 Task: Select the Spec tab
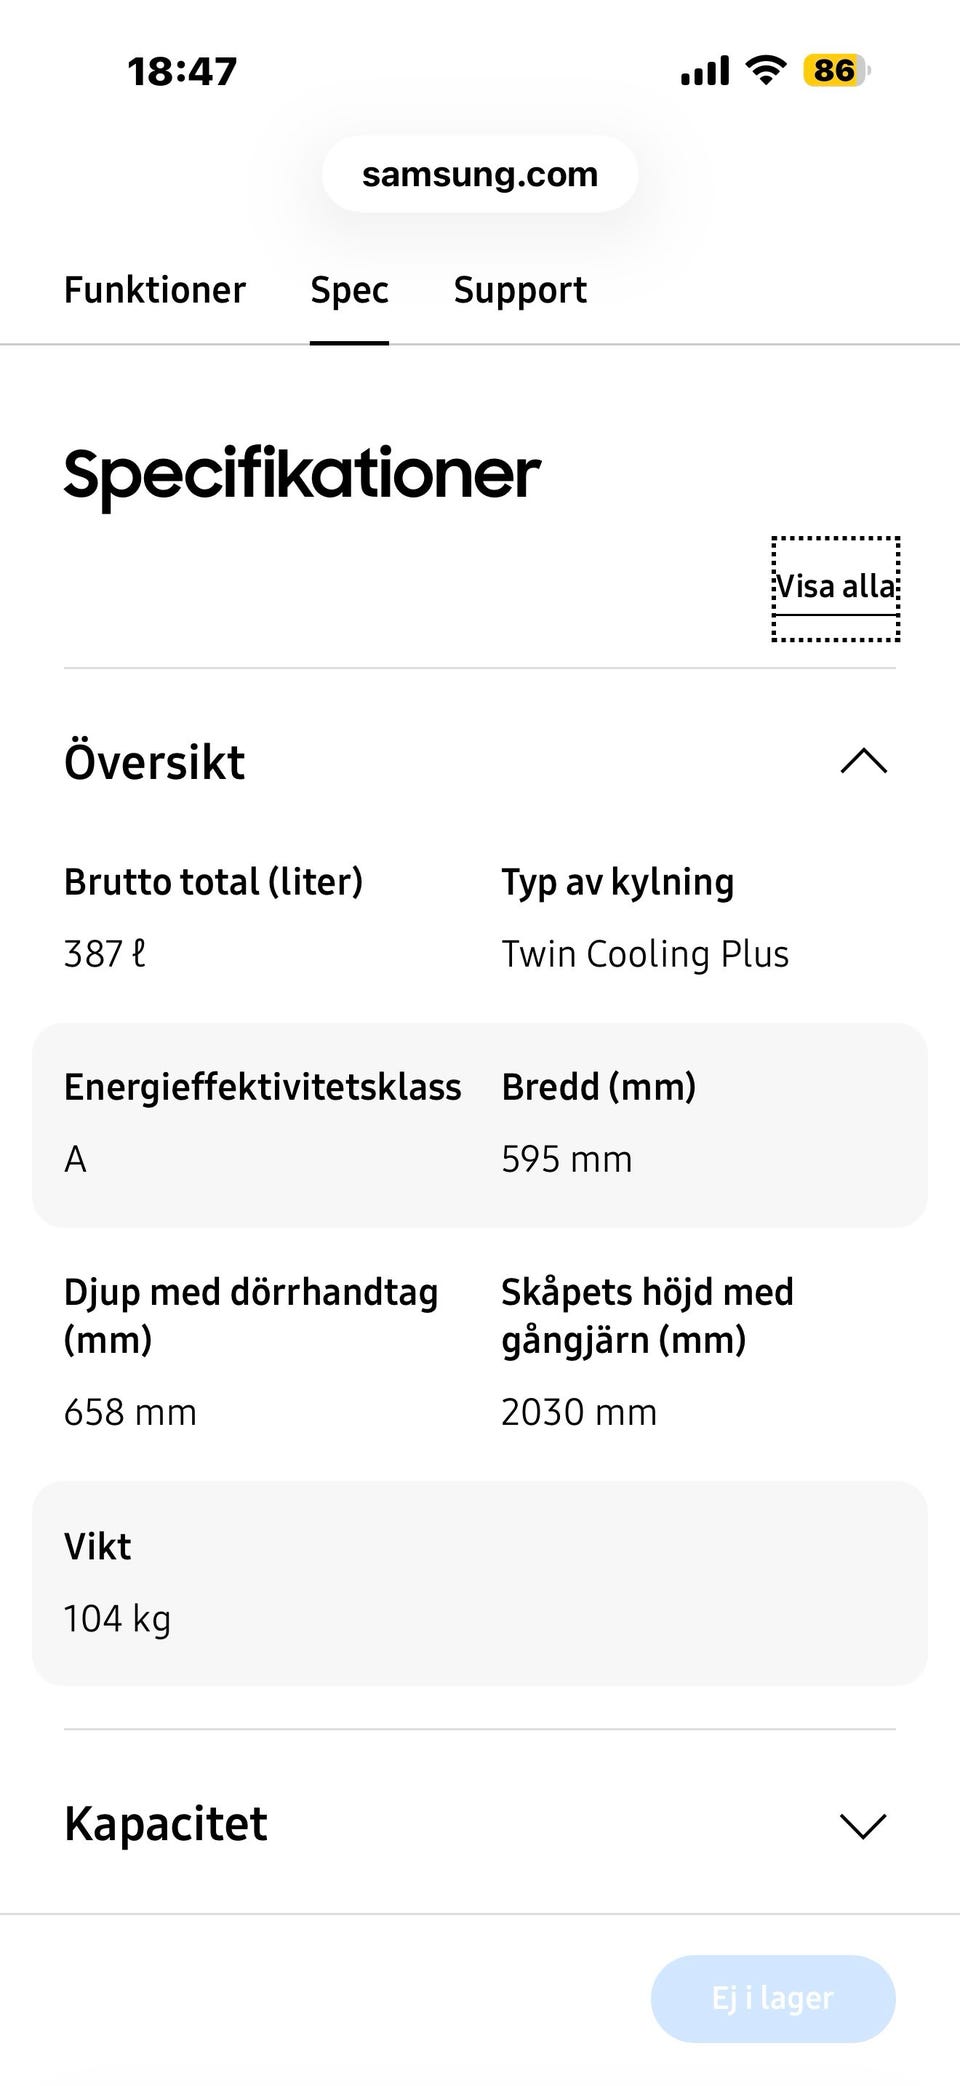click(349, 290)
